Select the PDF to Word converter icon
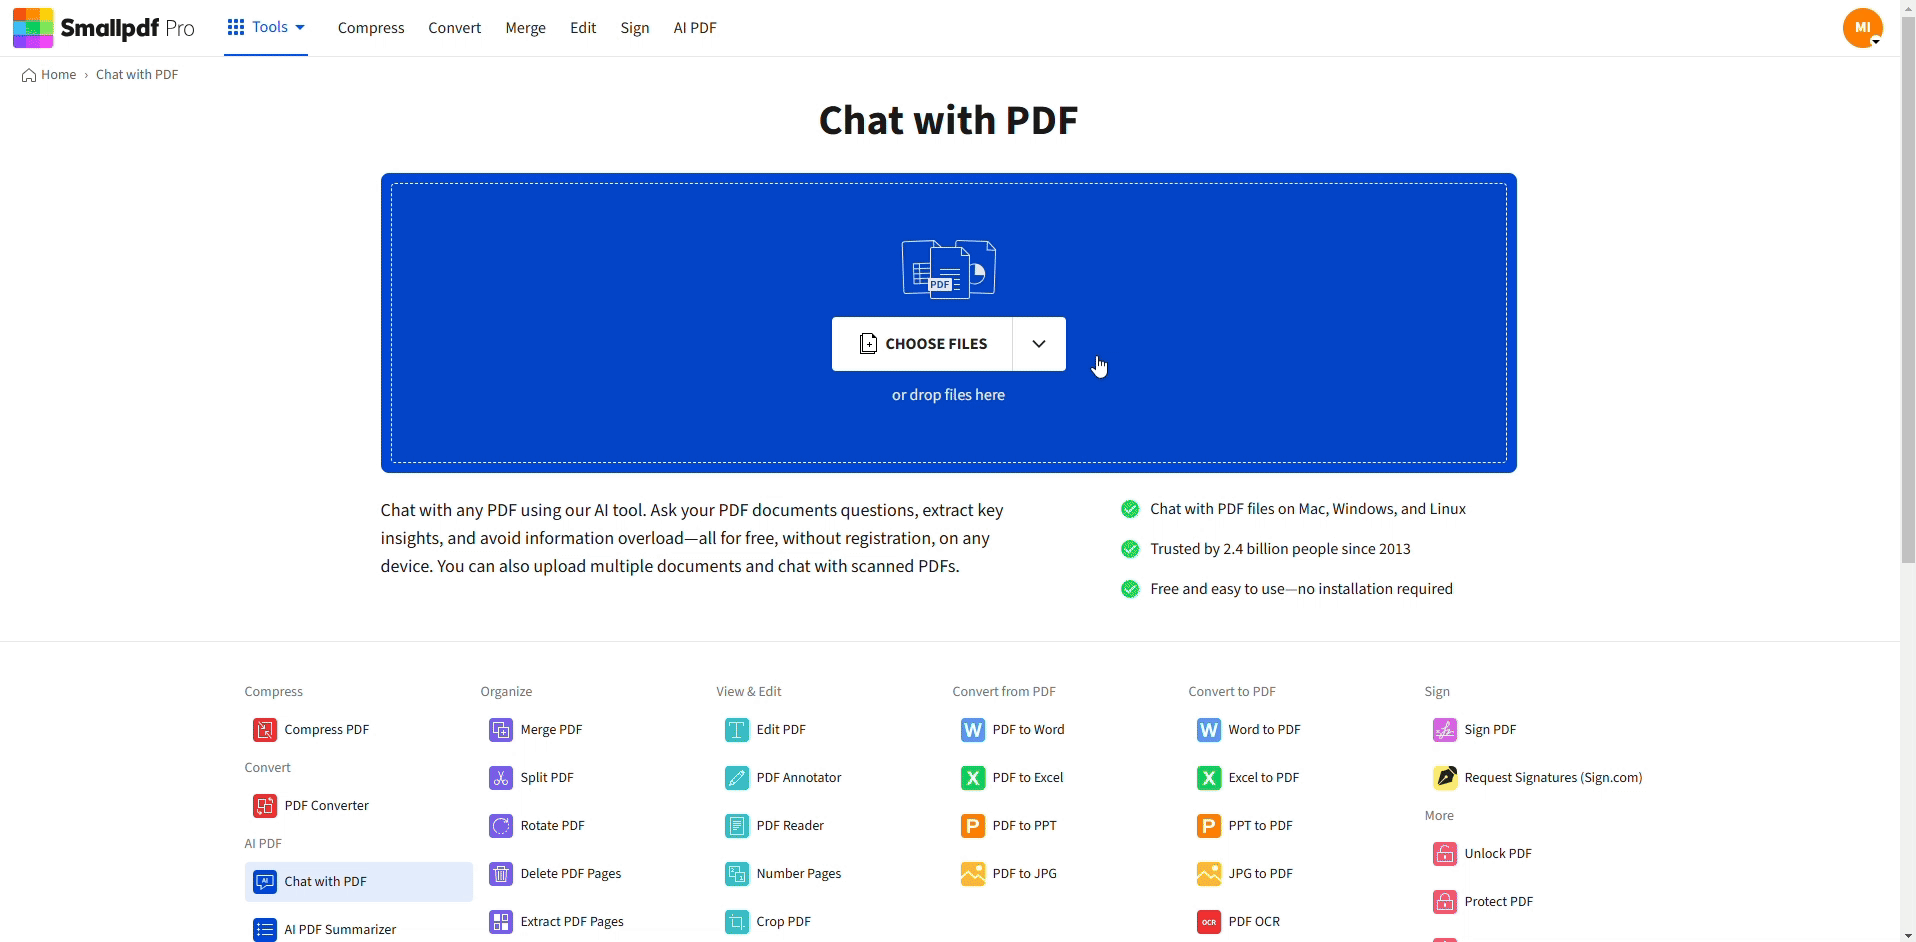This screenshot has height=942, width=1916. 974,730
